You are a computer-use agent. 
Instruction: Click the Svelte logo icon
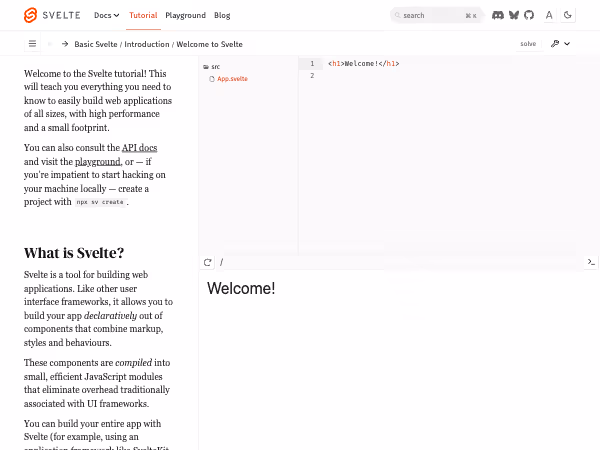point(31,15)
